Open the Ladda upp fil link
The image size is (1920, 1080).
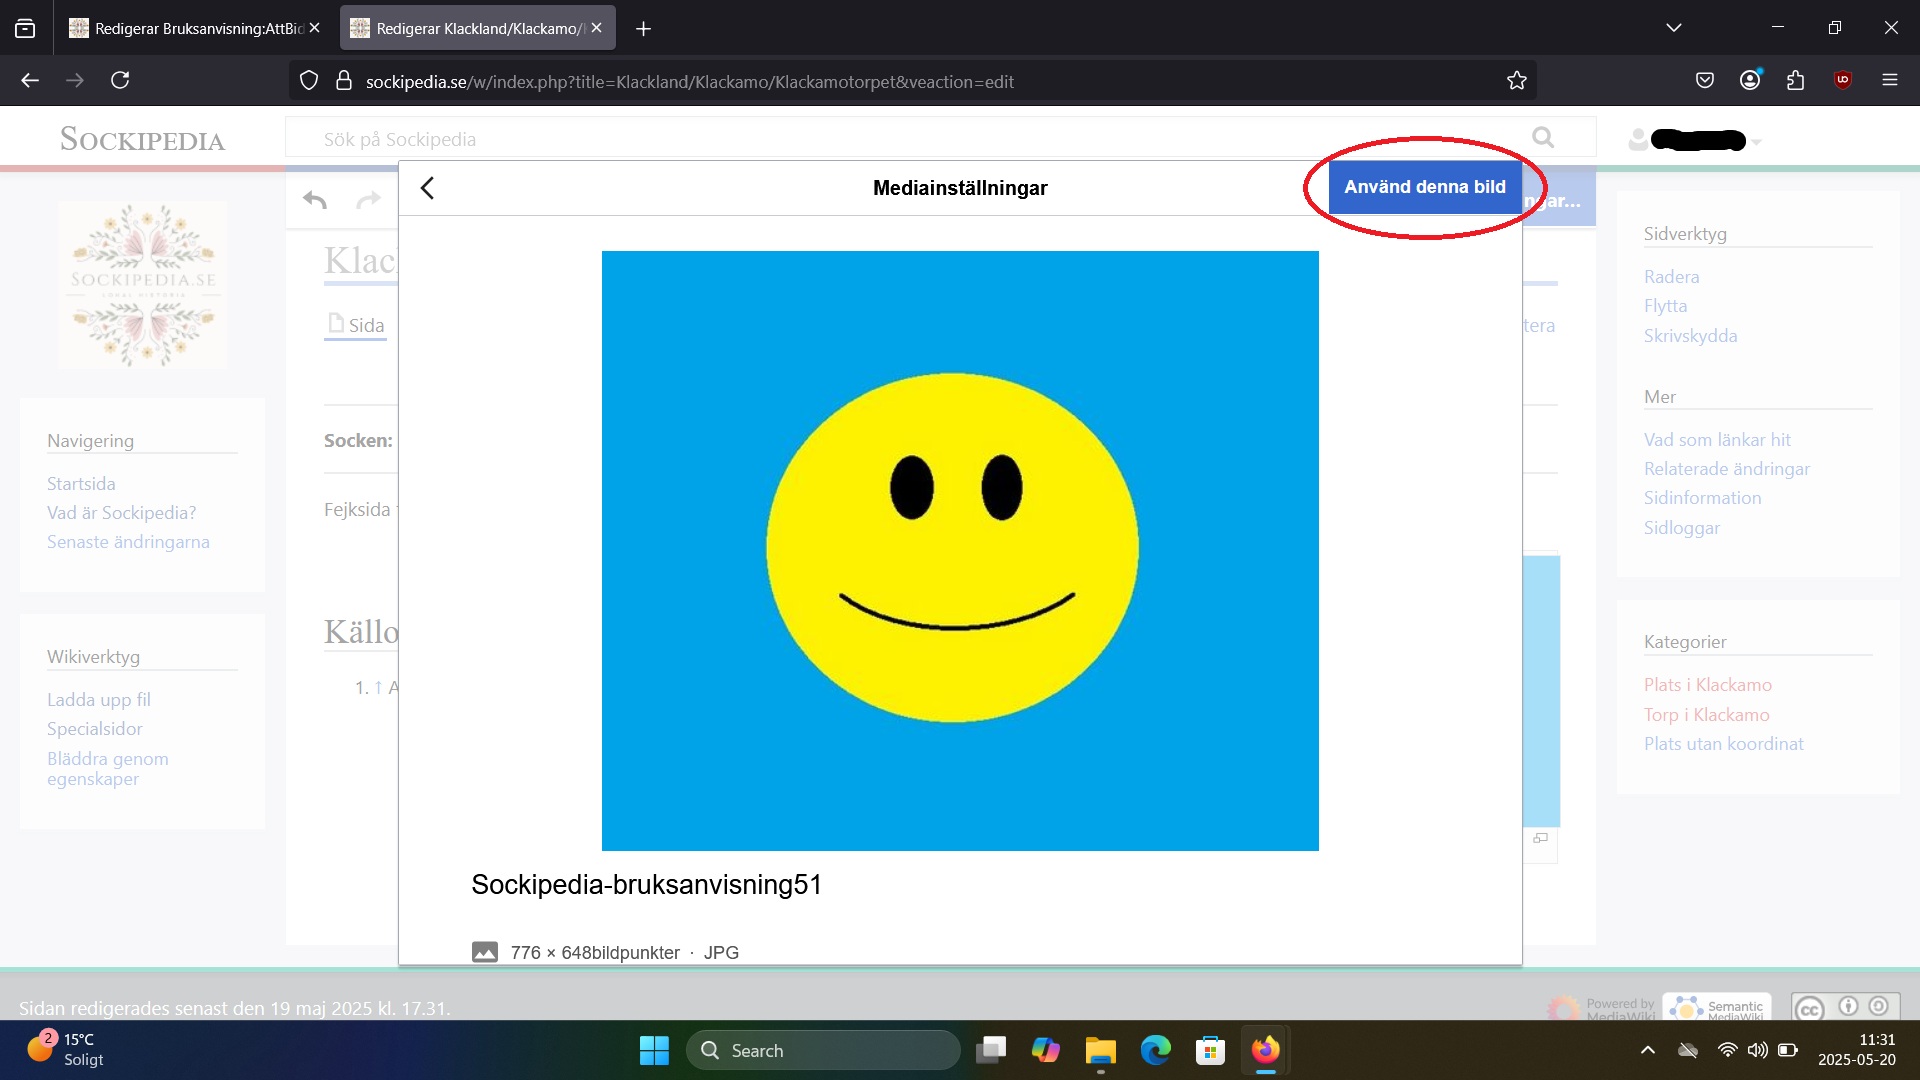(x=98, y=700)
